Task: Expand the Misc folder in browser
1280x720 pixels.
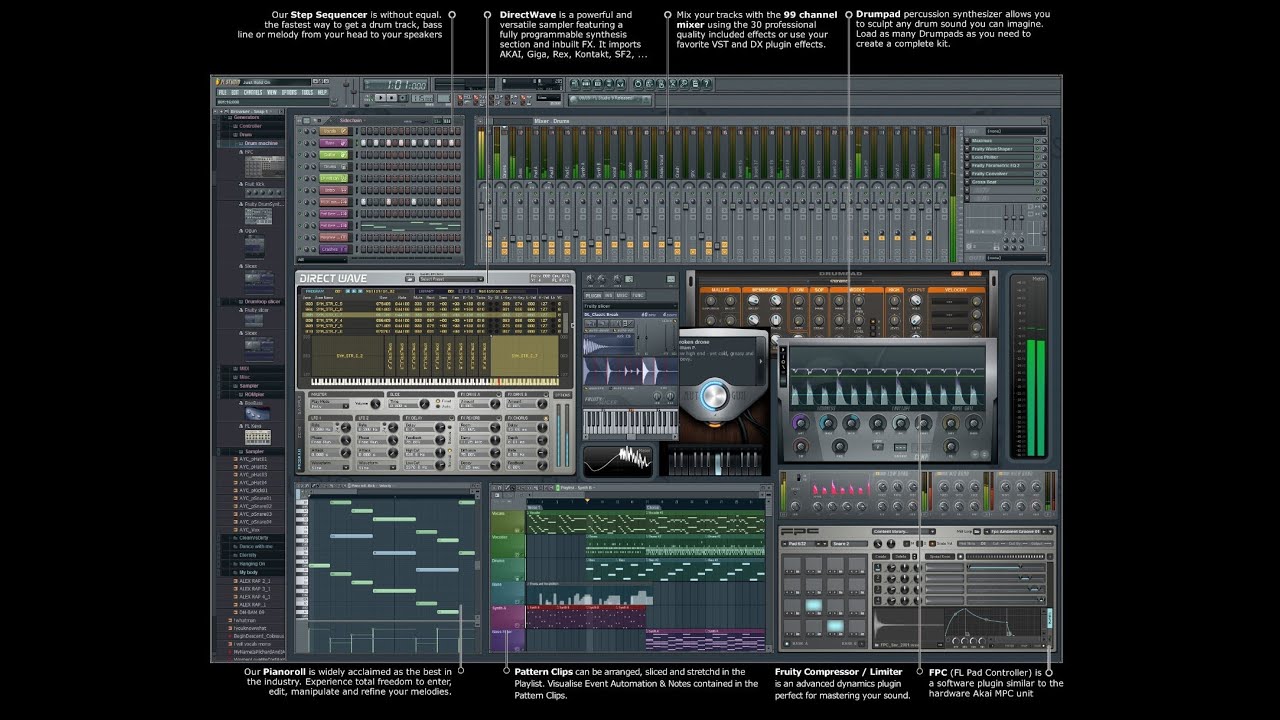Action: (x=244, y=377)
